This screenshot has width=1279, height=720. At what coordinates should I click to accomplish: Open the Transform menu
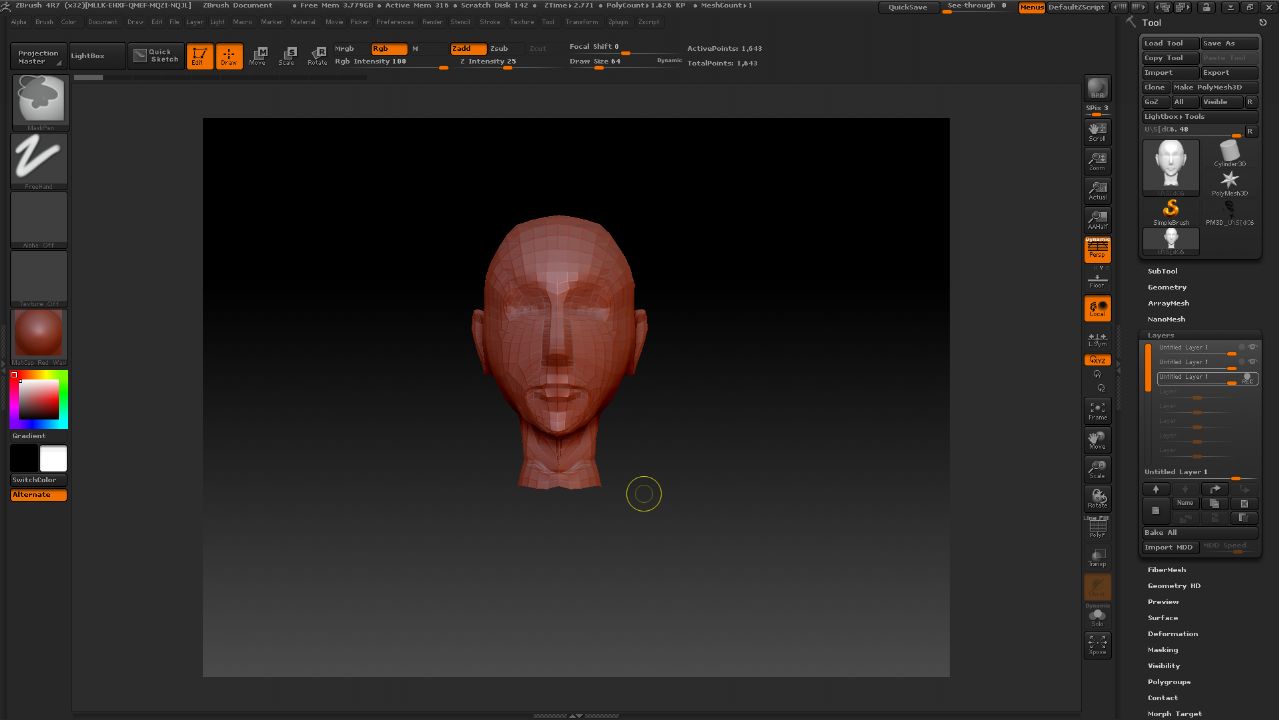coord(582,21)
